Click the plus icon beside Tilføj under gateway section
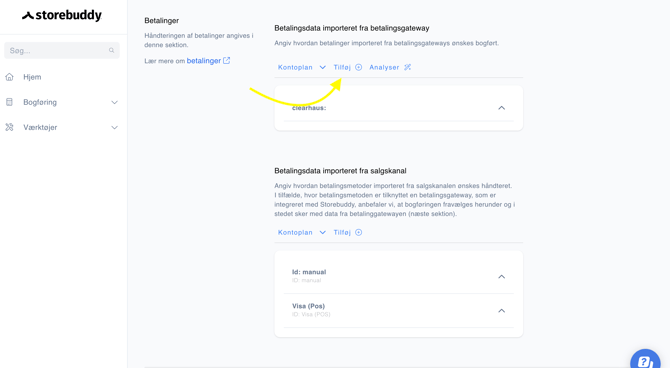This screenshot has width=670, height=368. [359, 67]
